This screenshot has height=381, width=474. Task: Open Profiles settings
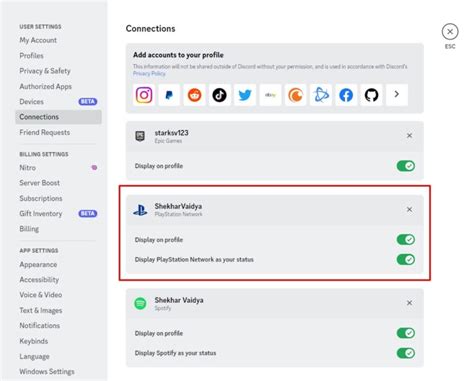point(58,56)
